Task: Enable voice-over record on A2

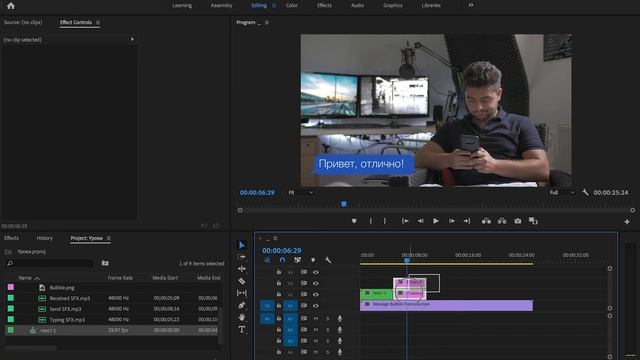Action: point(340,330)
